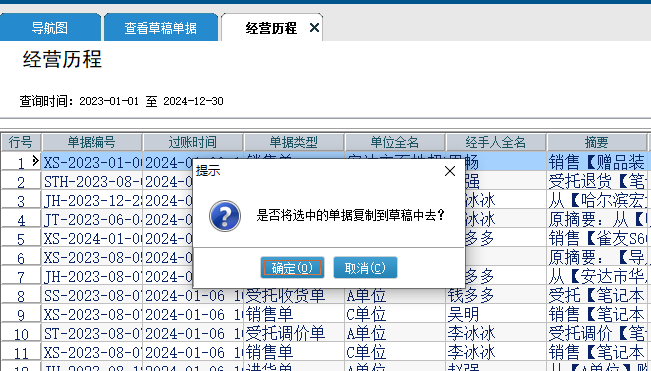Select the SS-2023-08 document cell

point(92,295)
